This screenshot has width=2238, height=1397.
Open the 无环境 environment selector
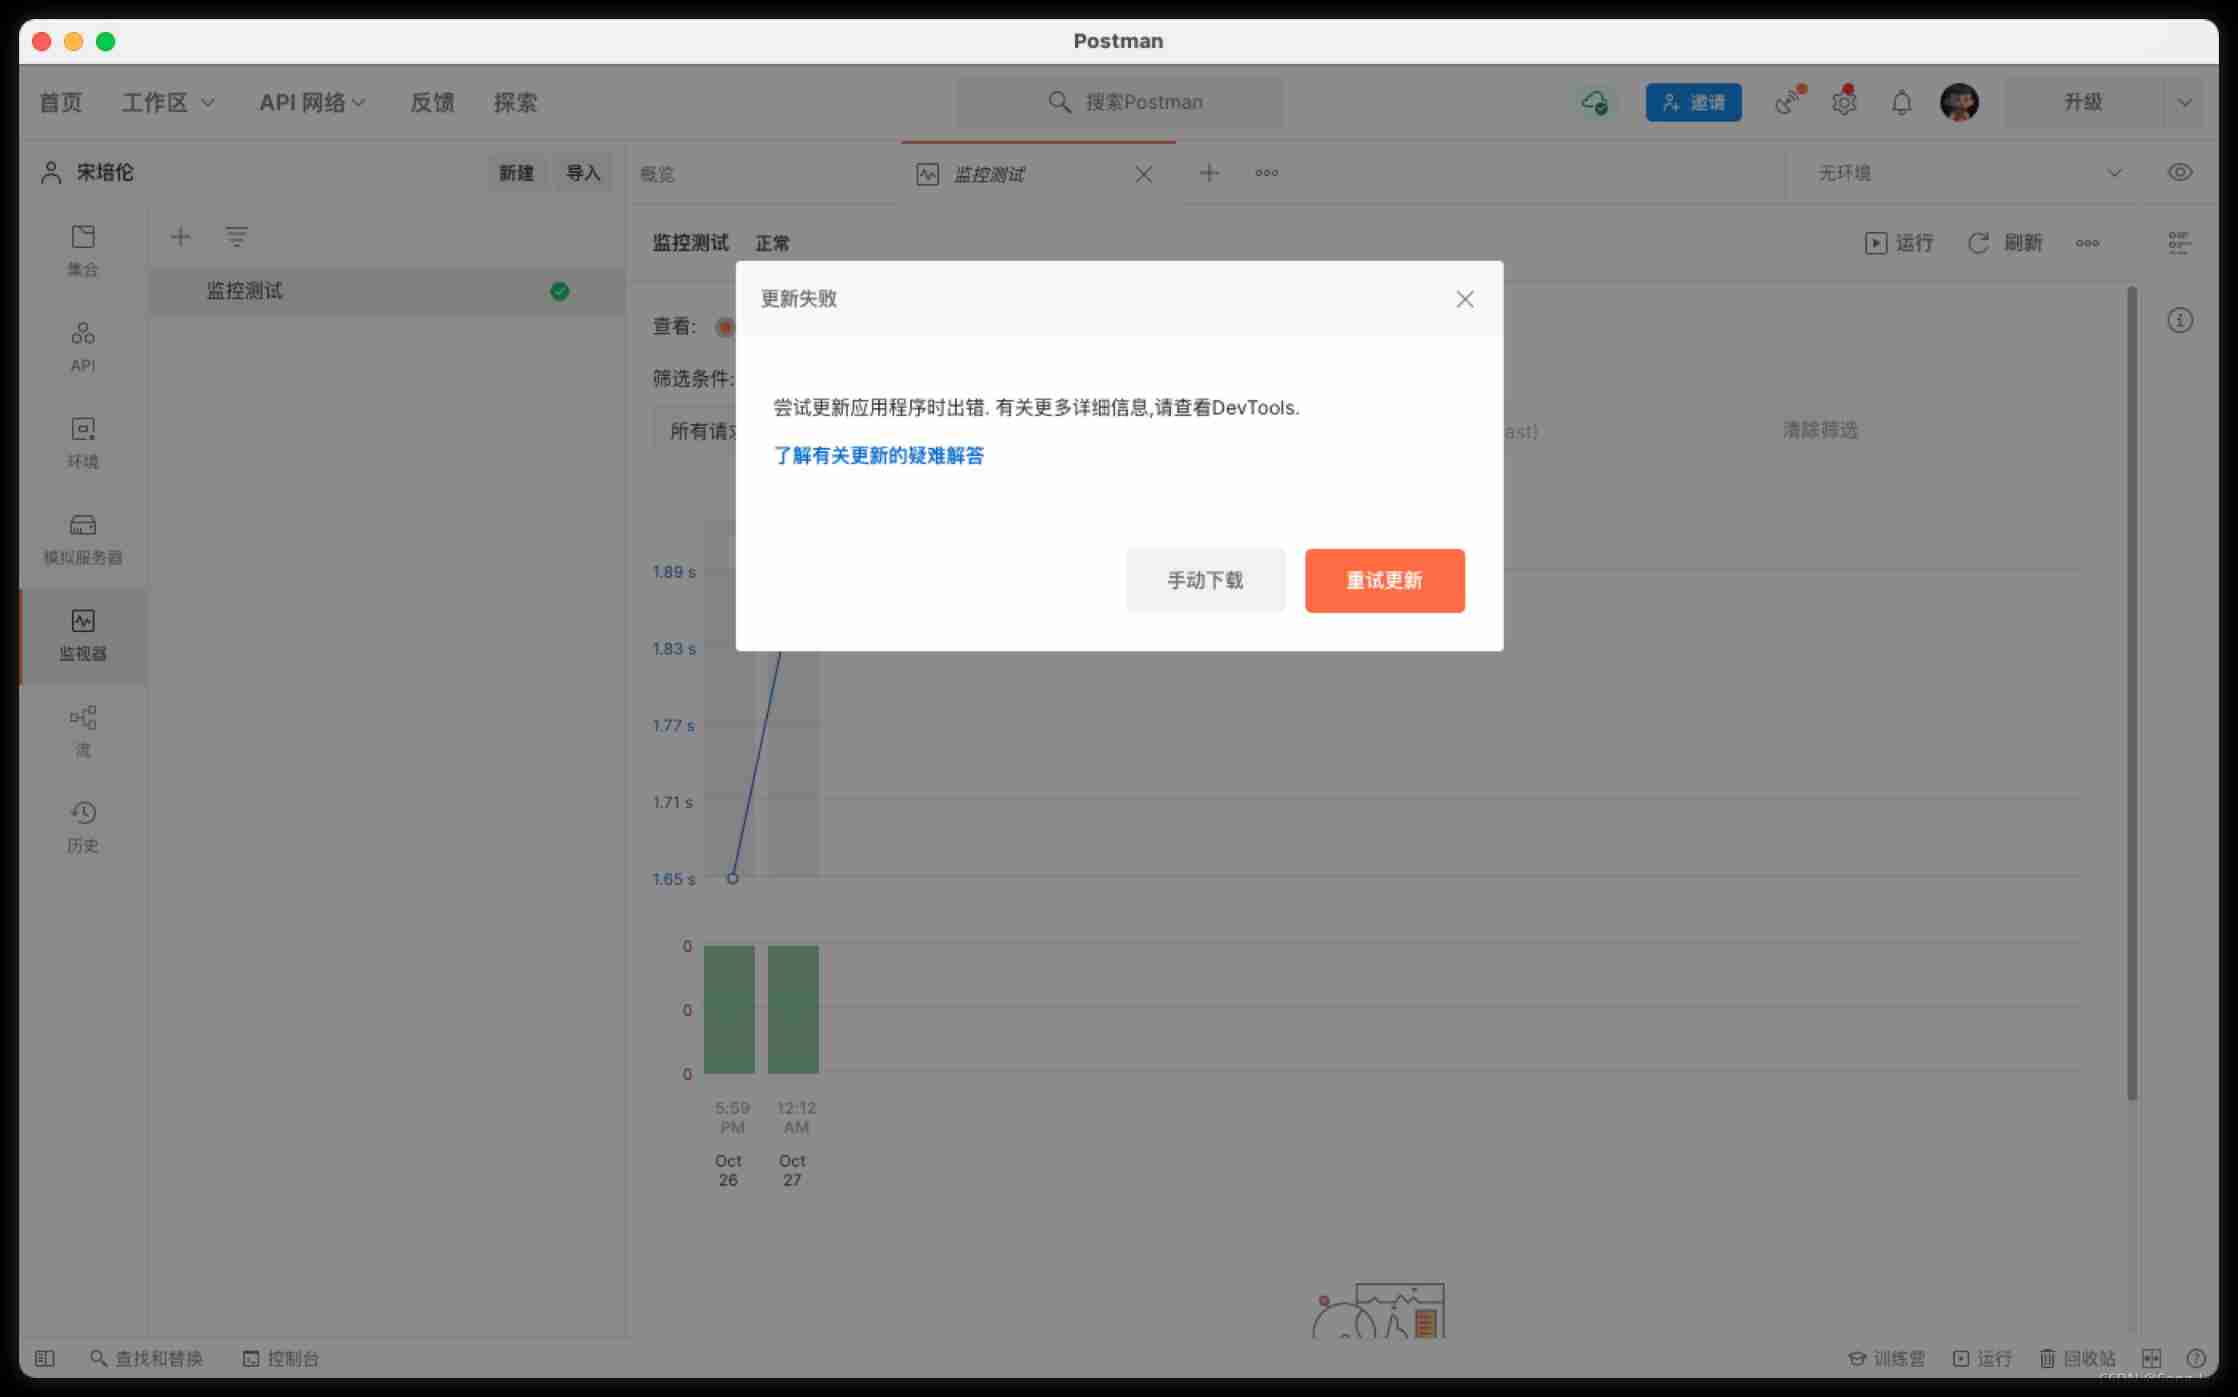1968,173
